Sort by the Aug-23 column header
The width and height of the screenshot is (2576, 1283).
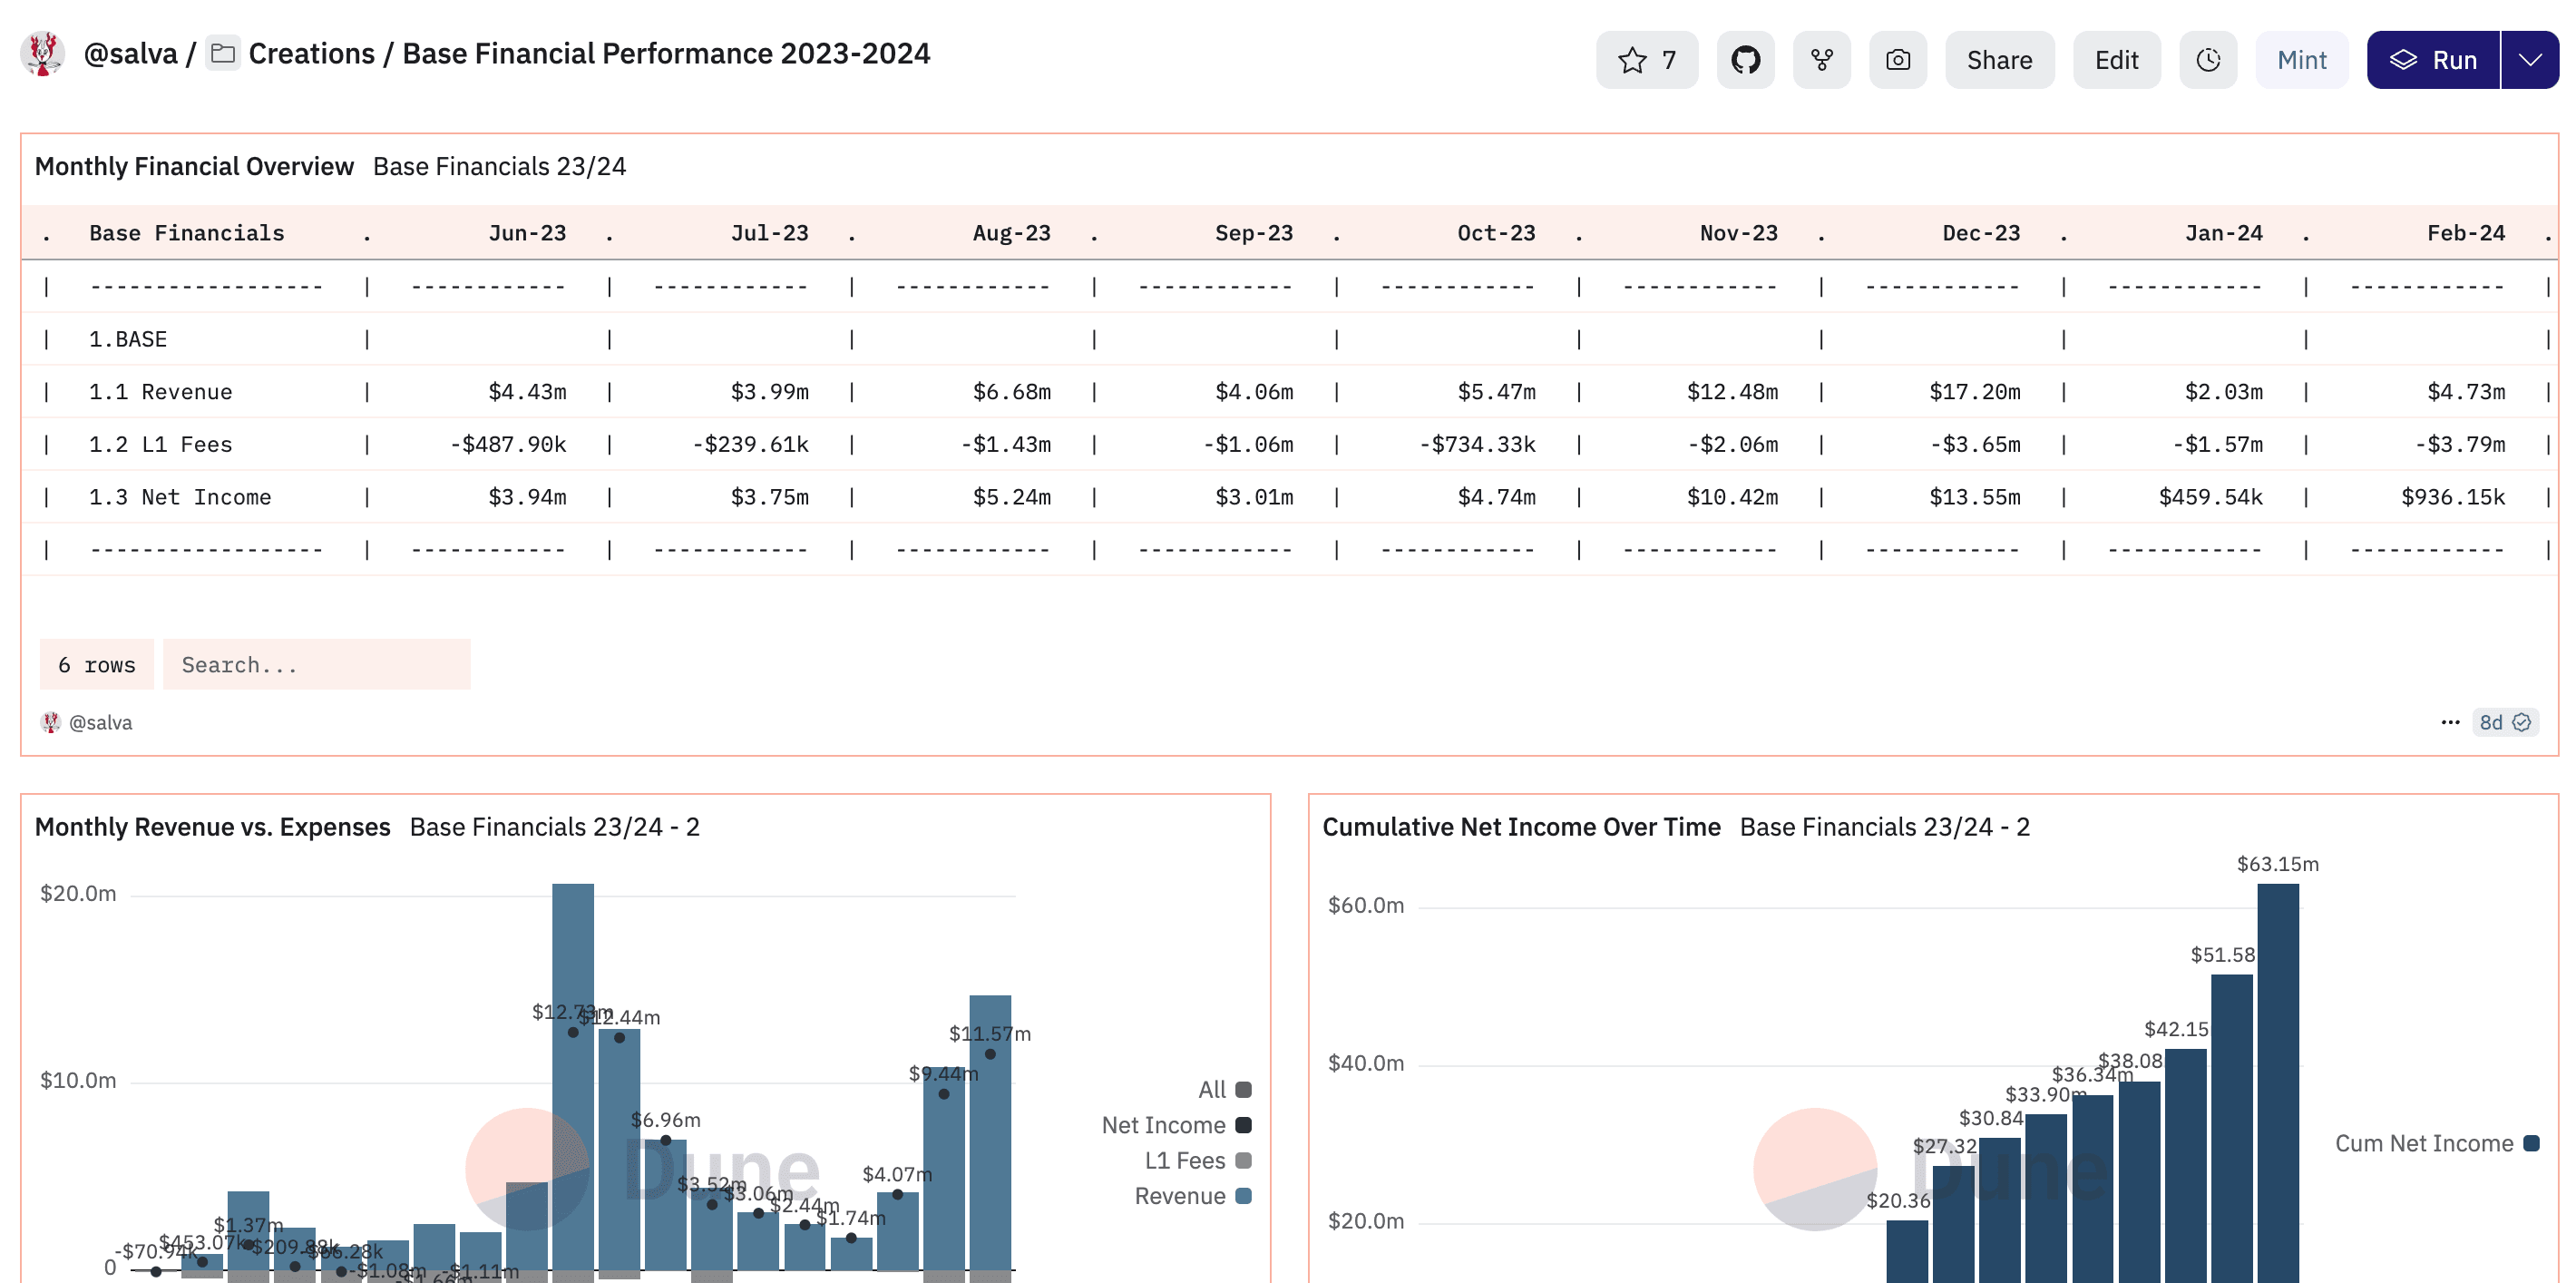(1011, 233)
